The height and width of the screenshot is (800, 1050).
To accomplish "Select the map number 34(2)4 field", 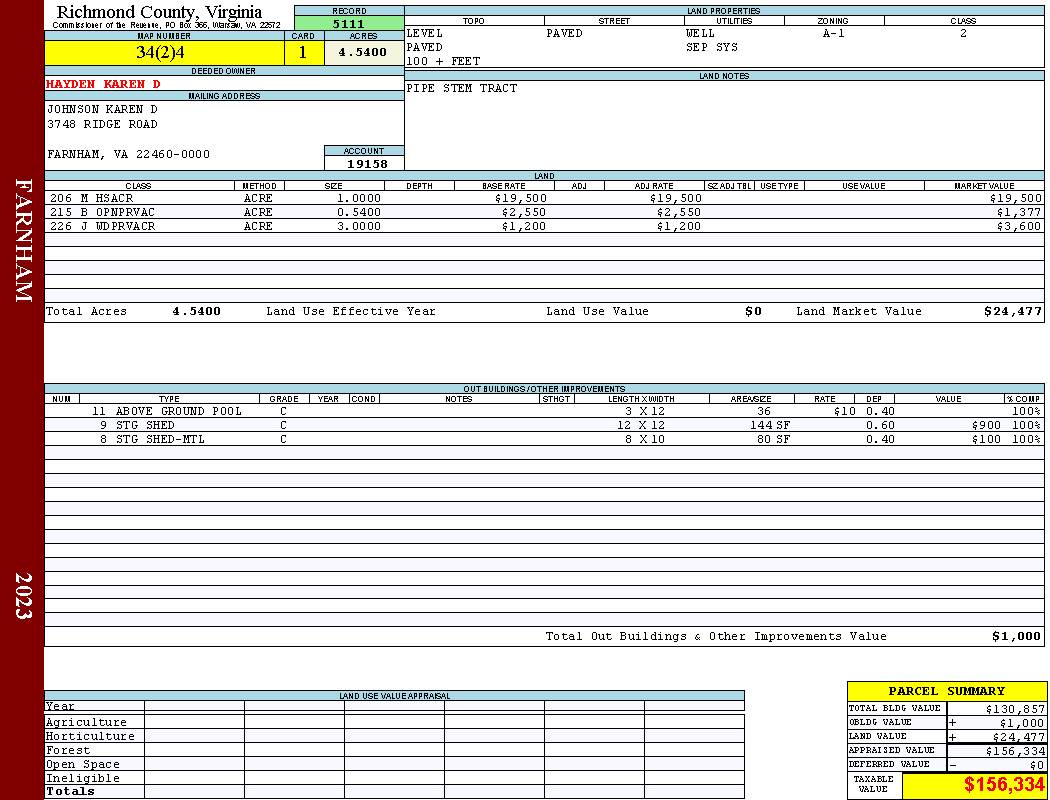I will (164, 52).
